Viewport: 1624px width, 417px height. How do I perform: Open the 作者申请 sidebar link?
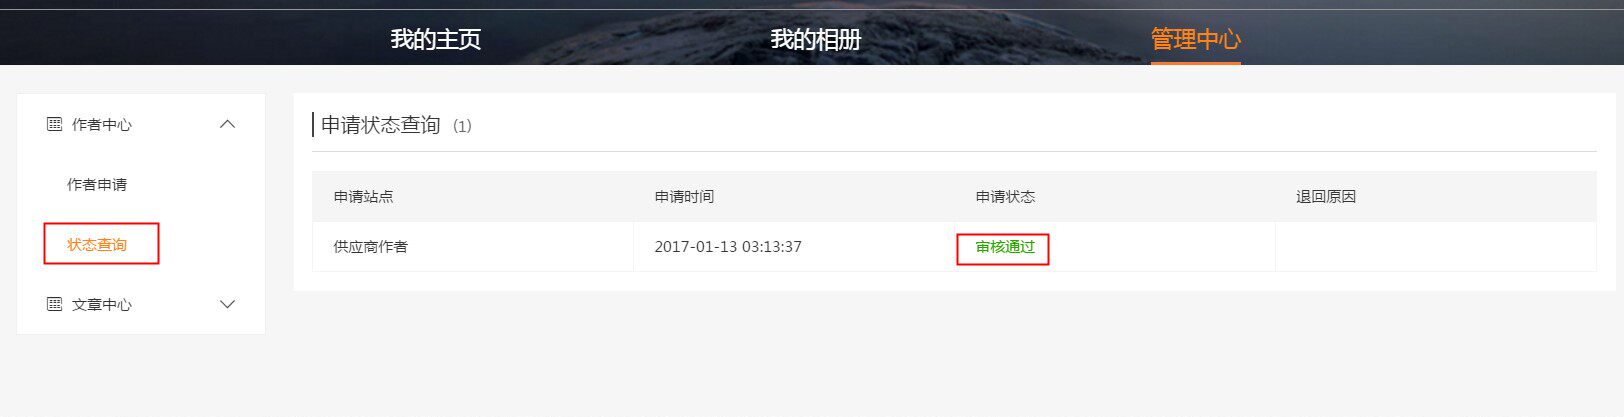pyautogui.click(x=97, y=184)
